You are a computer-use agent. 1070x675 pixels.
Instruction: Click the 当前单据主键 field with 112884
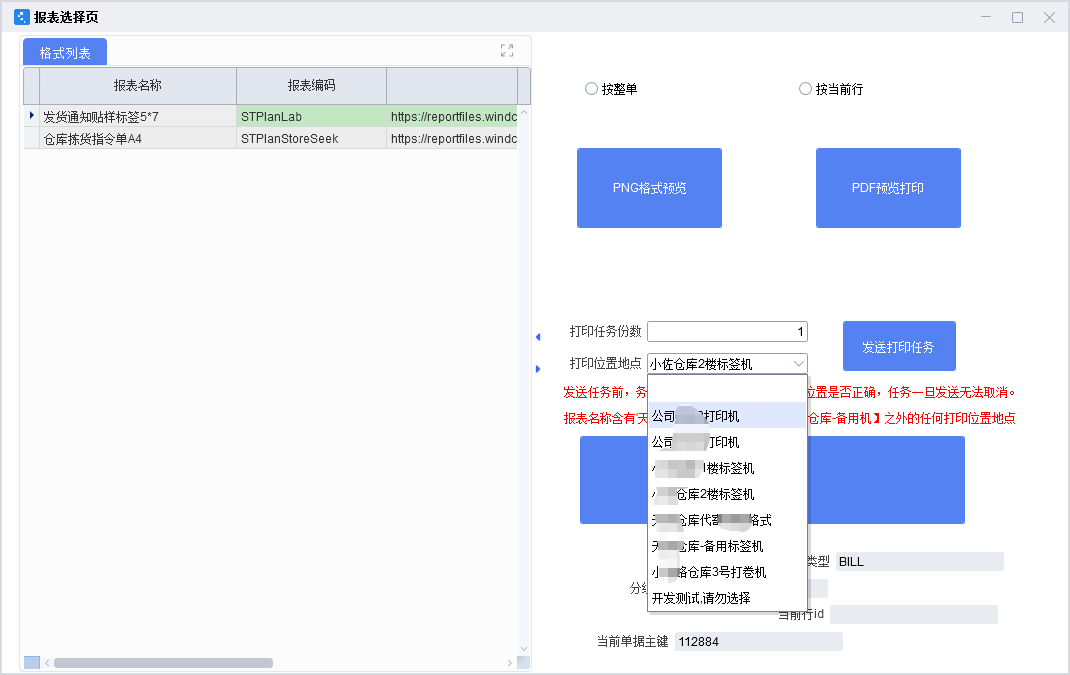click(759, 641)
